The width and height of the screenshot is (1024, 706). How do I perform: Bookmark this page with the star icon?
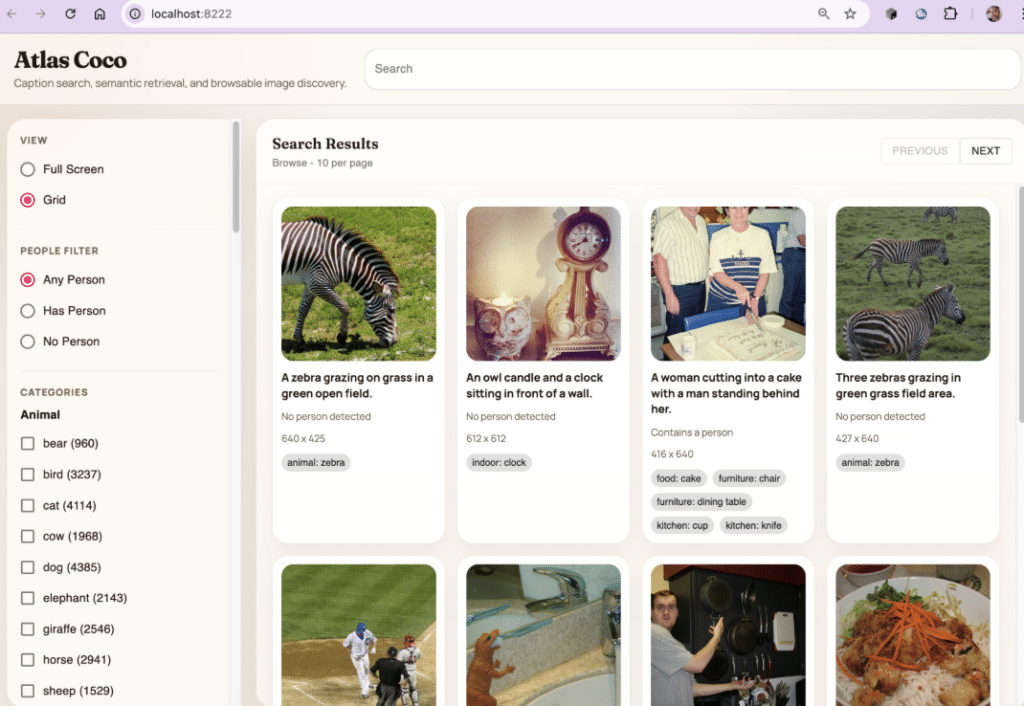pyautogui.click(x=850, y=14)
